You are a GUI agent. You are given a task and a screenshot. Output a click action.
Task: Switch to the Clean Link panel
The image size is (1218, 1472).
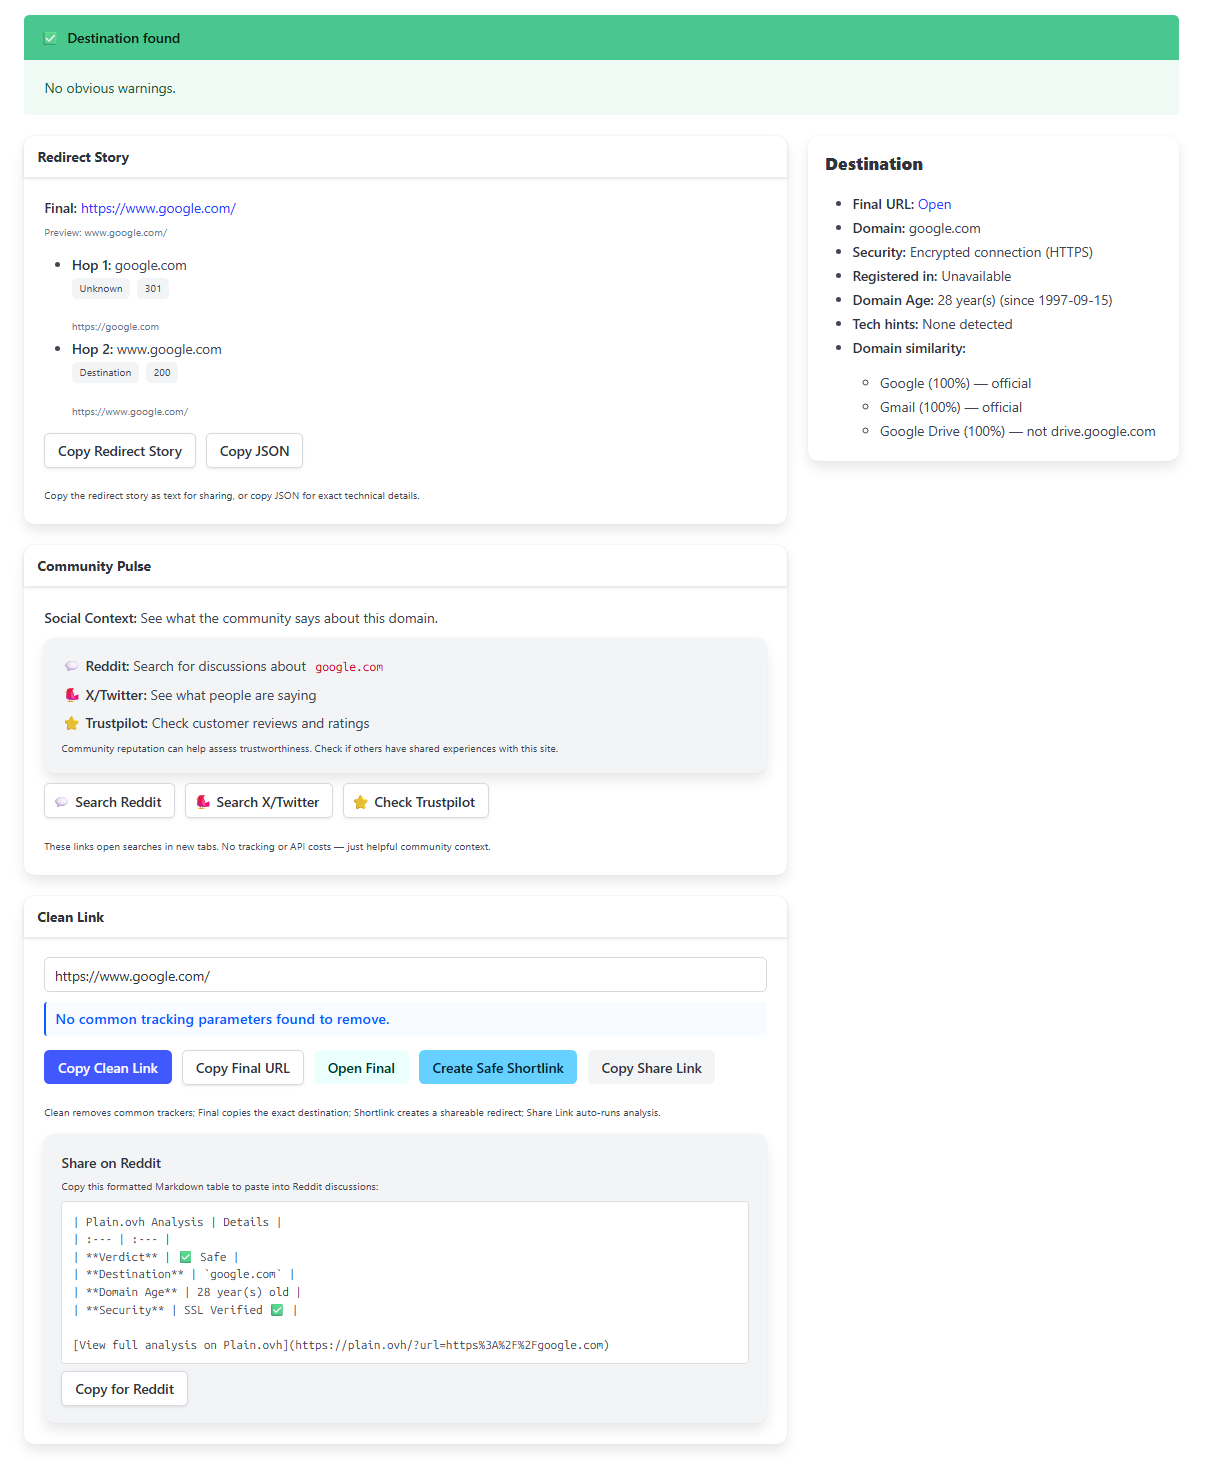point(70,917)
